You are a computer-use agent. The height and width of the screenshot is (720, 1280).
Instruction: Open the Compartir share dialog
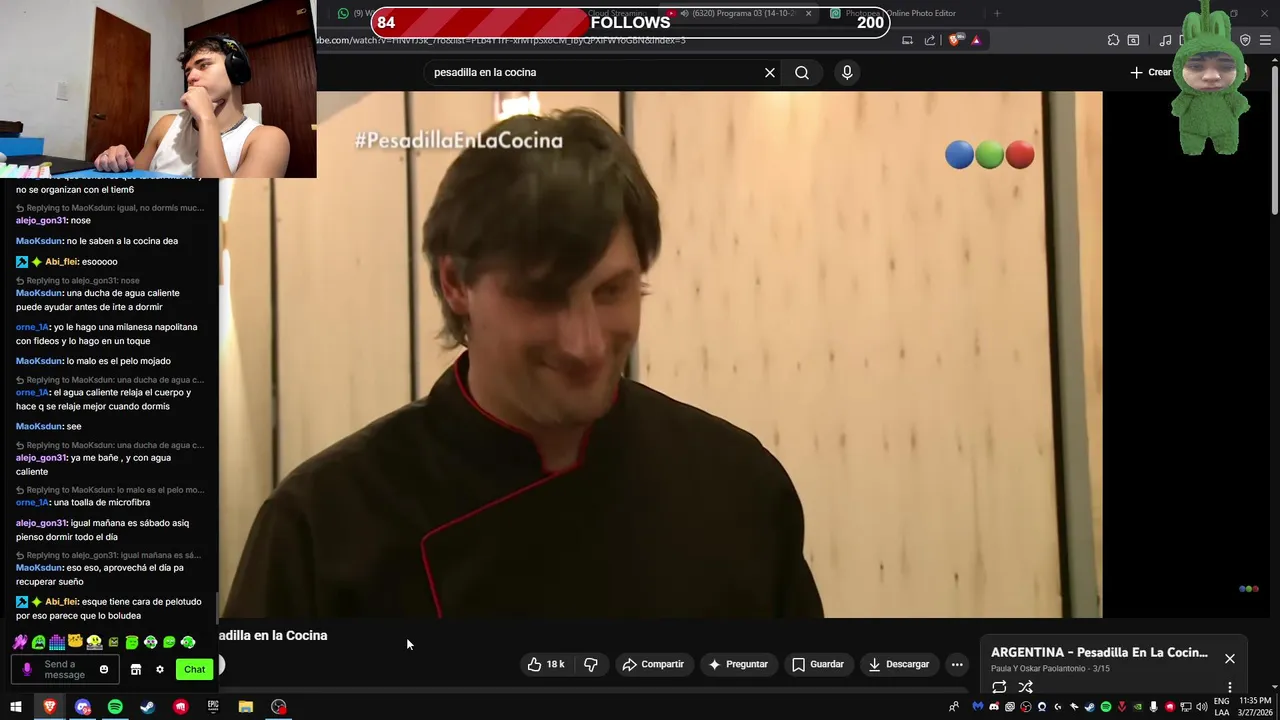coord(653,664)
